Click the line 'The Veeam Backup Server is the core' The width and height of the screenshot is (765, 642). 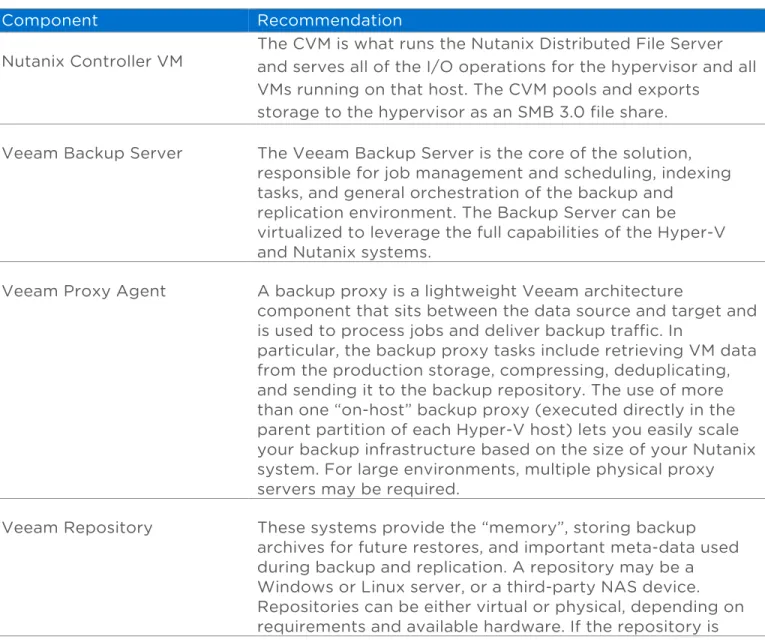(474, 153)
